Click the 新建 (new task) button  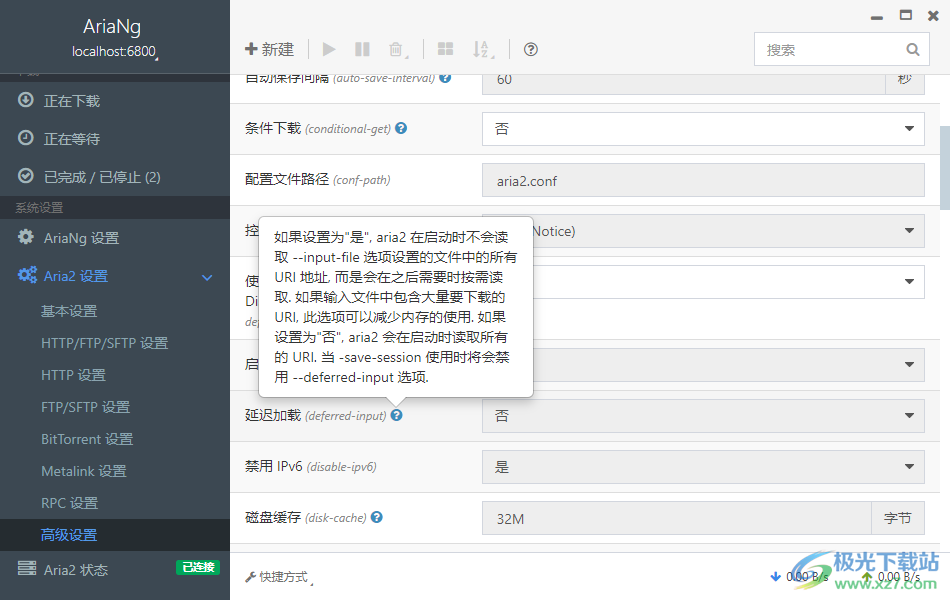pyautogui.click(x=270, y=49)
